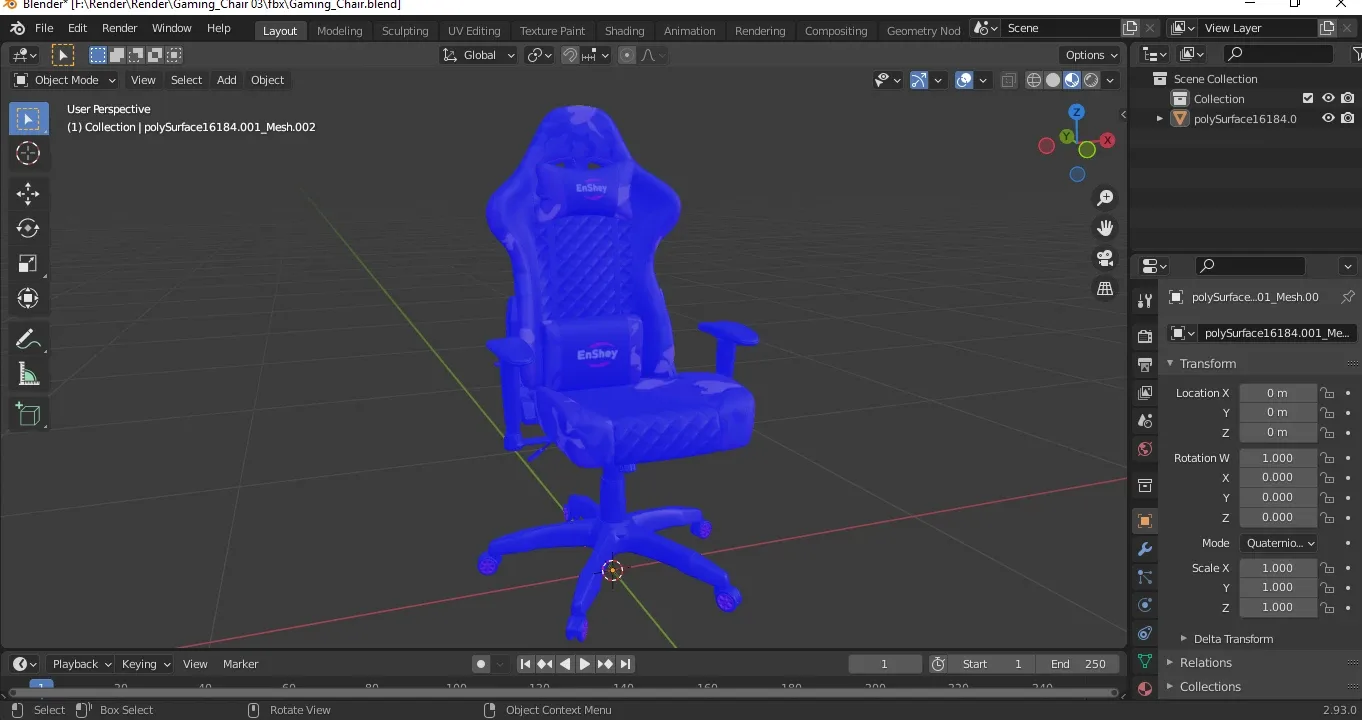Hide polySurface16184.0 with its eye icon
Screen dimensions: 1362x720
pos(1328,118)
